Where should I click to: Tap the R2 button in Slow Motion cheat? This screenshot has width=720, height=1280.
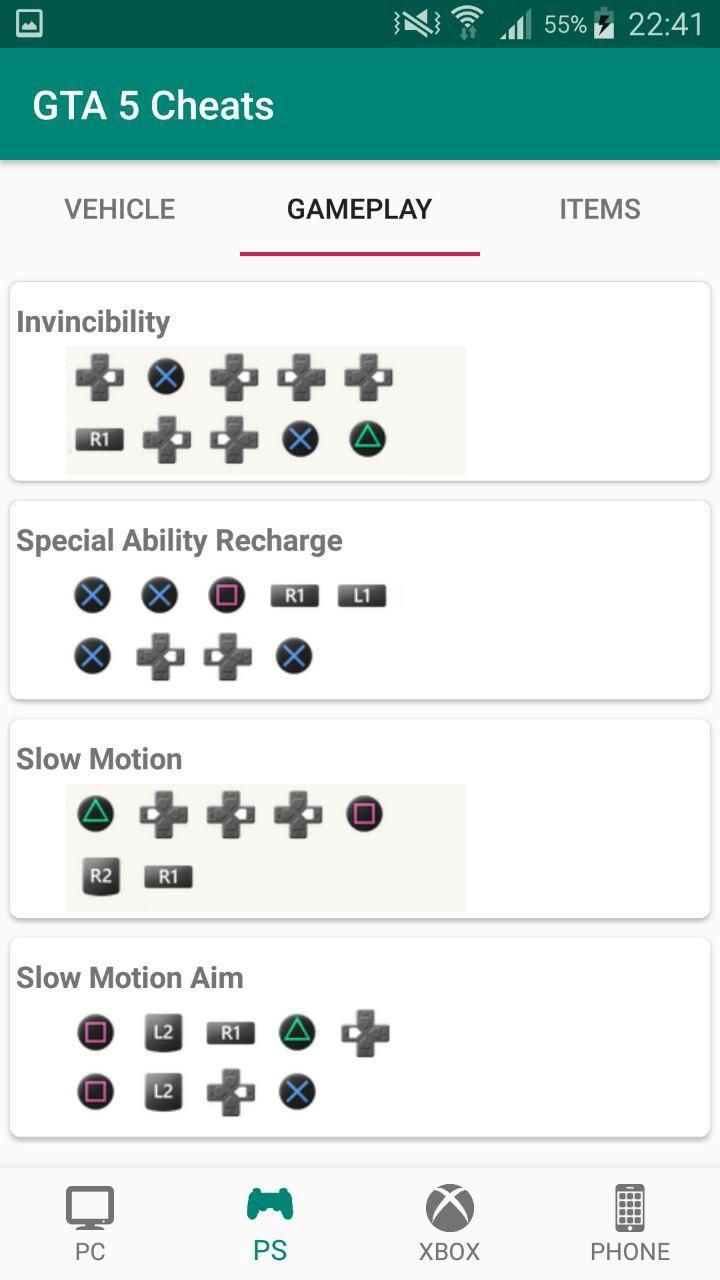point(100,876)
